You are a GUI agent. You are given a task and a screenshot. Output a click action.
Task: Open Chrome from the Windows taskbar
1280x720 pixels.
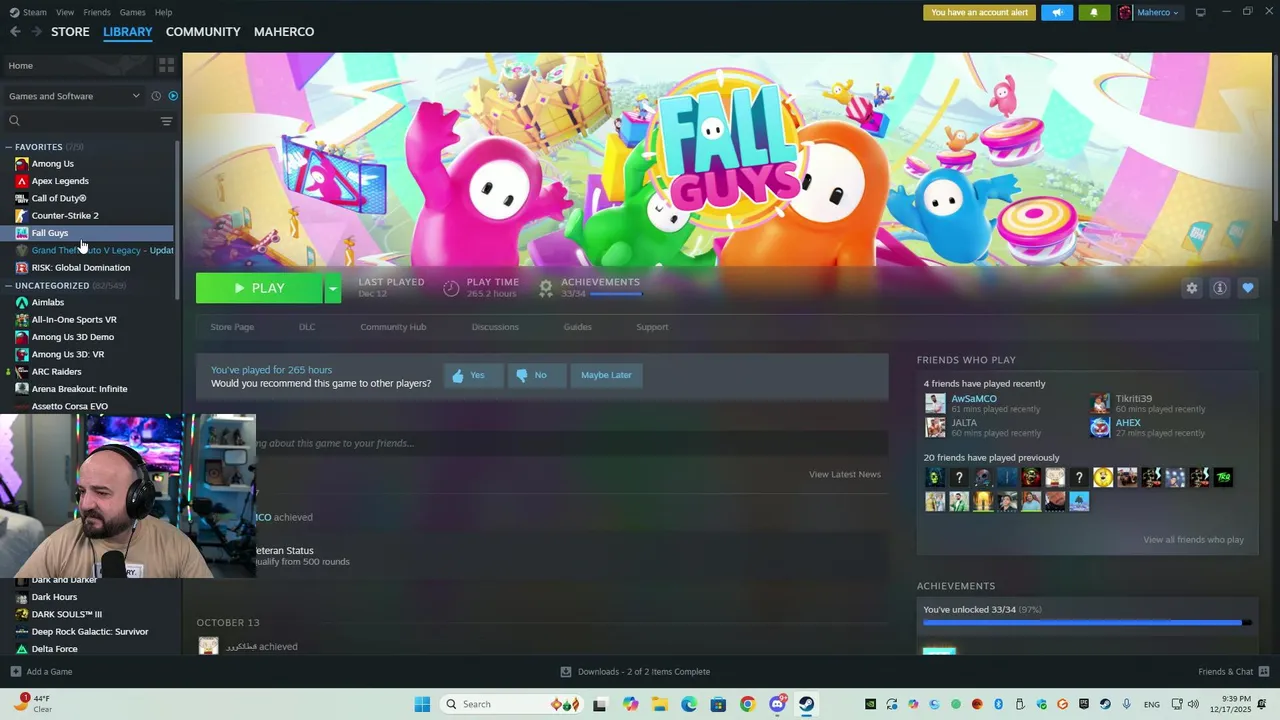(747, 704)
